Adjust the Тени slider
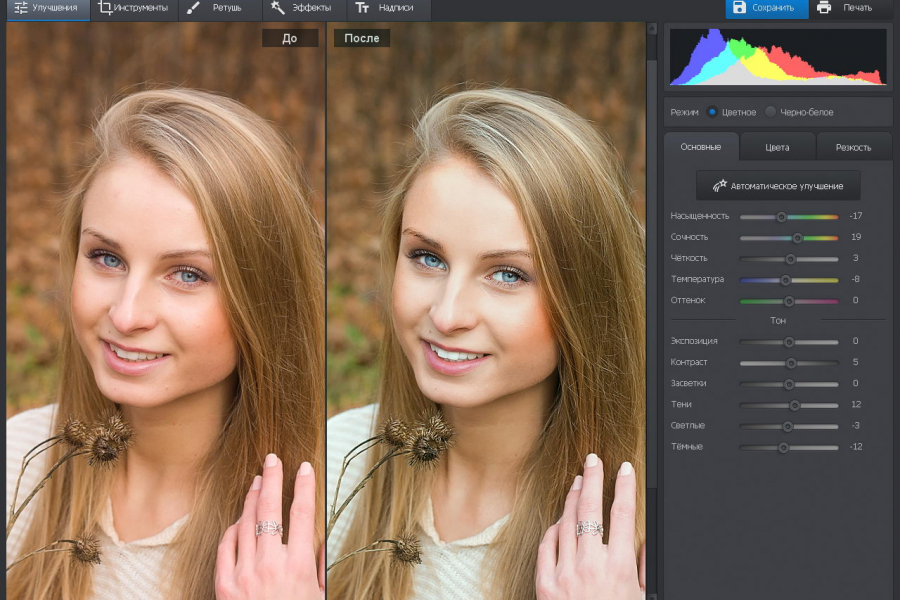This screenshot has width=900, height=600. tap(789, 405)
